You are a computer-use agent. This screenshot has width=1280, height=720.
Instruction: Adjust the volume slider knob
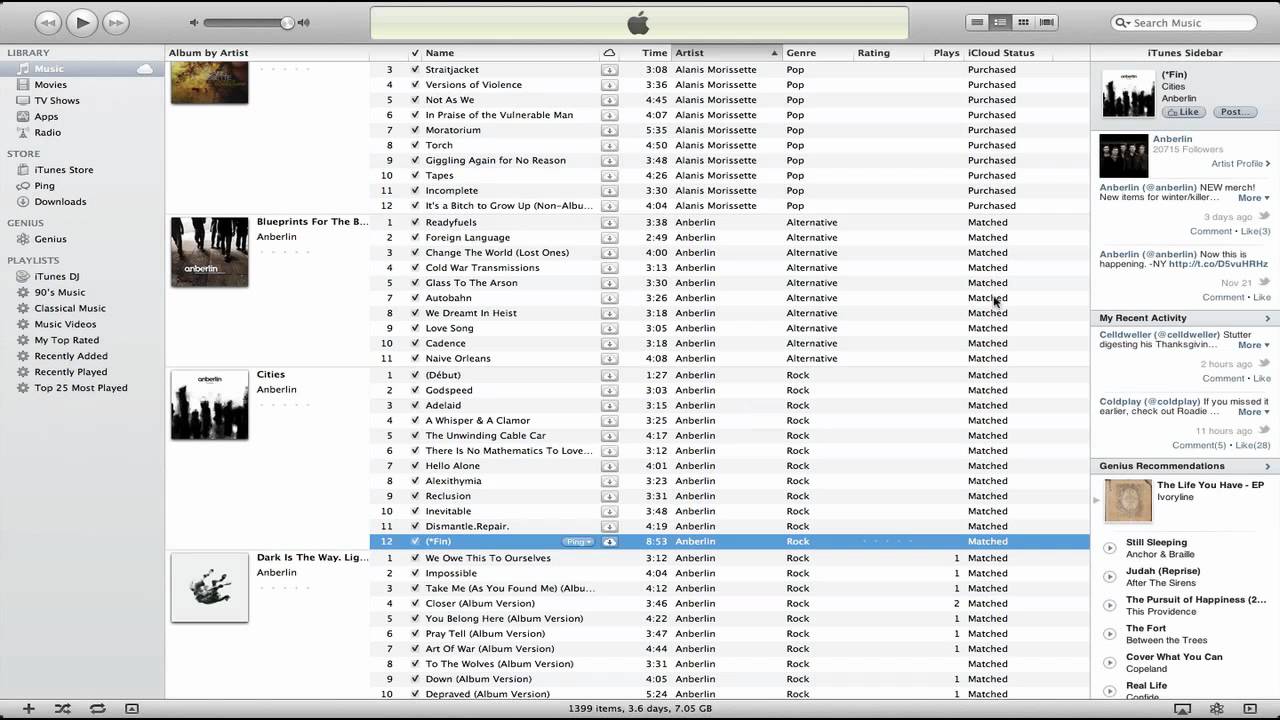point(287,22)
